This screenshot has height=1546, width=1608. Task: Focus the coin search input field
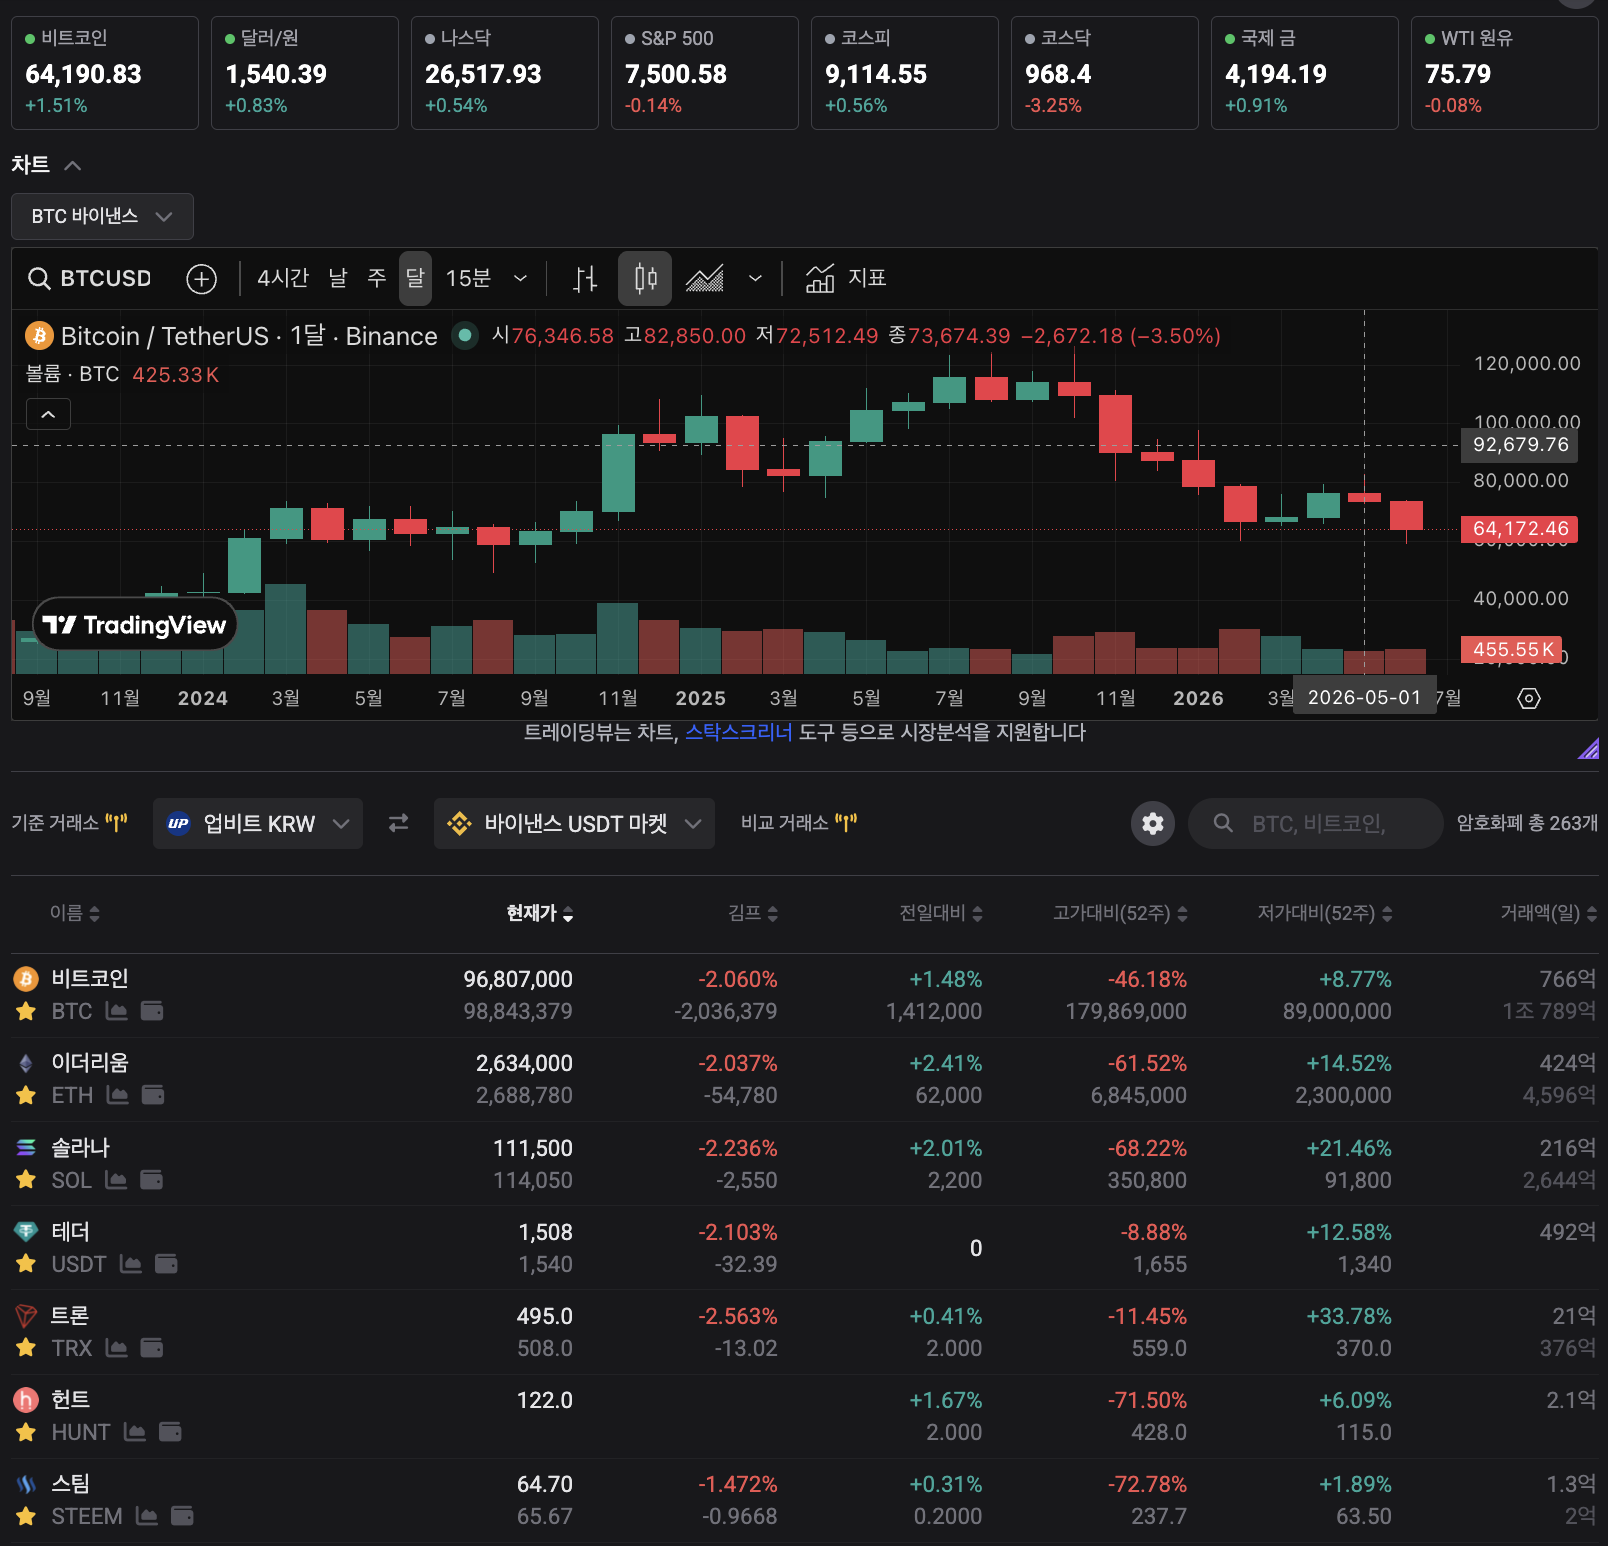(x=1316, y=823)
